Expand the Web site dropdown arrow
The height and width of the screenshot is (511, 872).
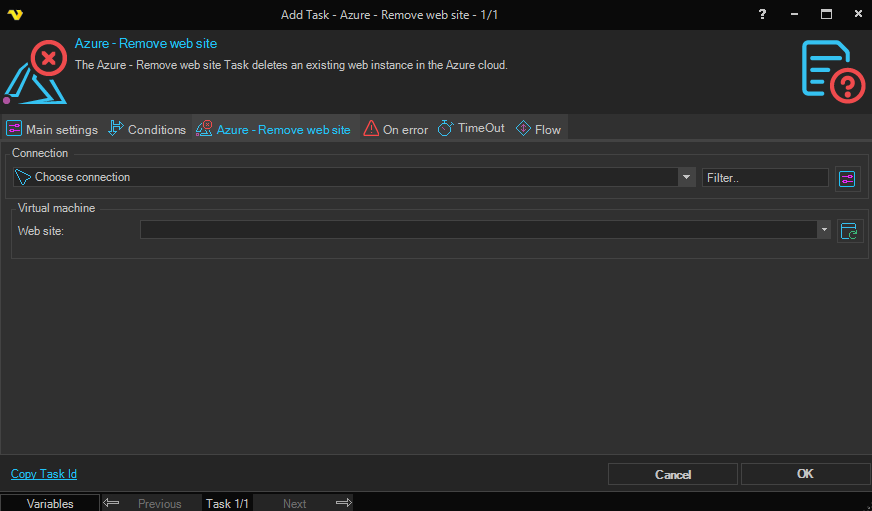[x=824, y=230]
